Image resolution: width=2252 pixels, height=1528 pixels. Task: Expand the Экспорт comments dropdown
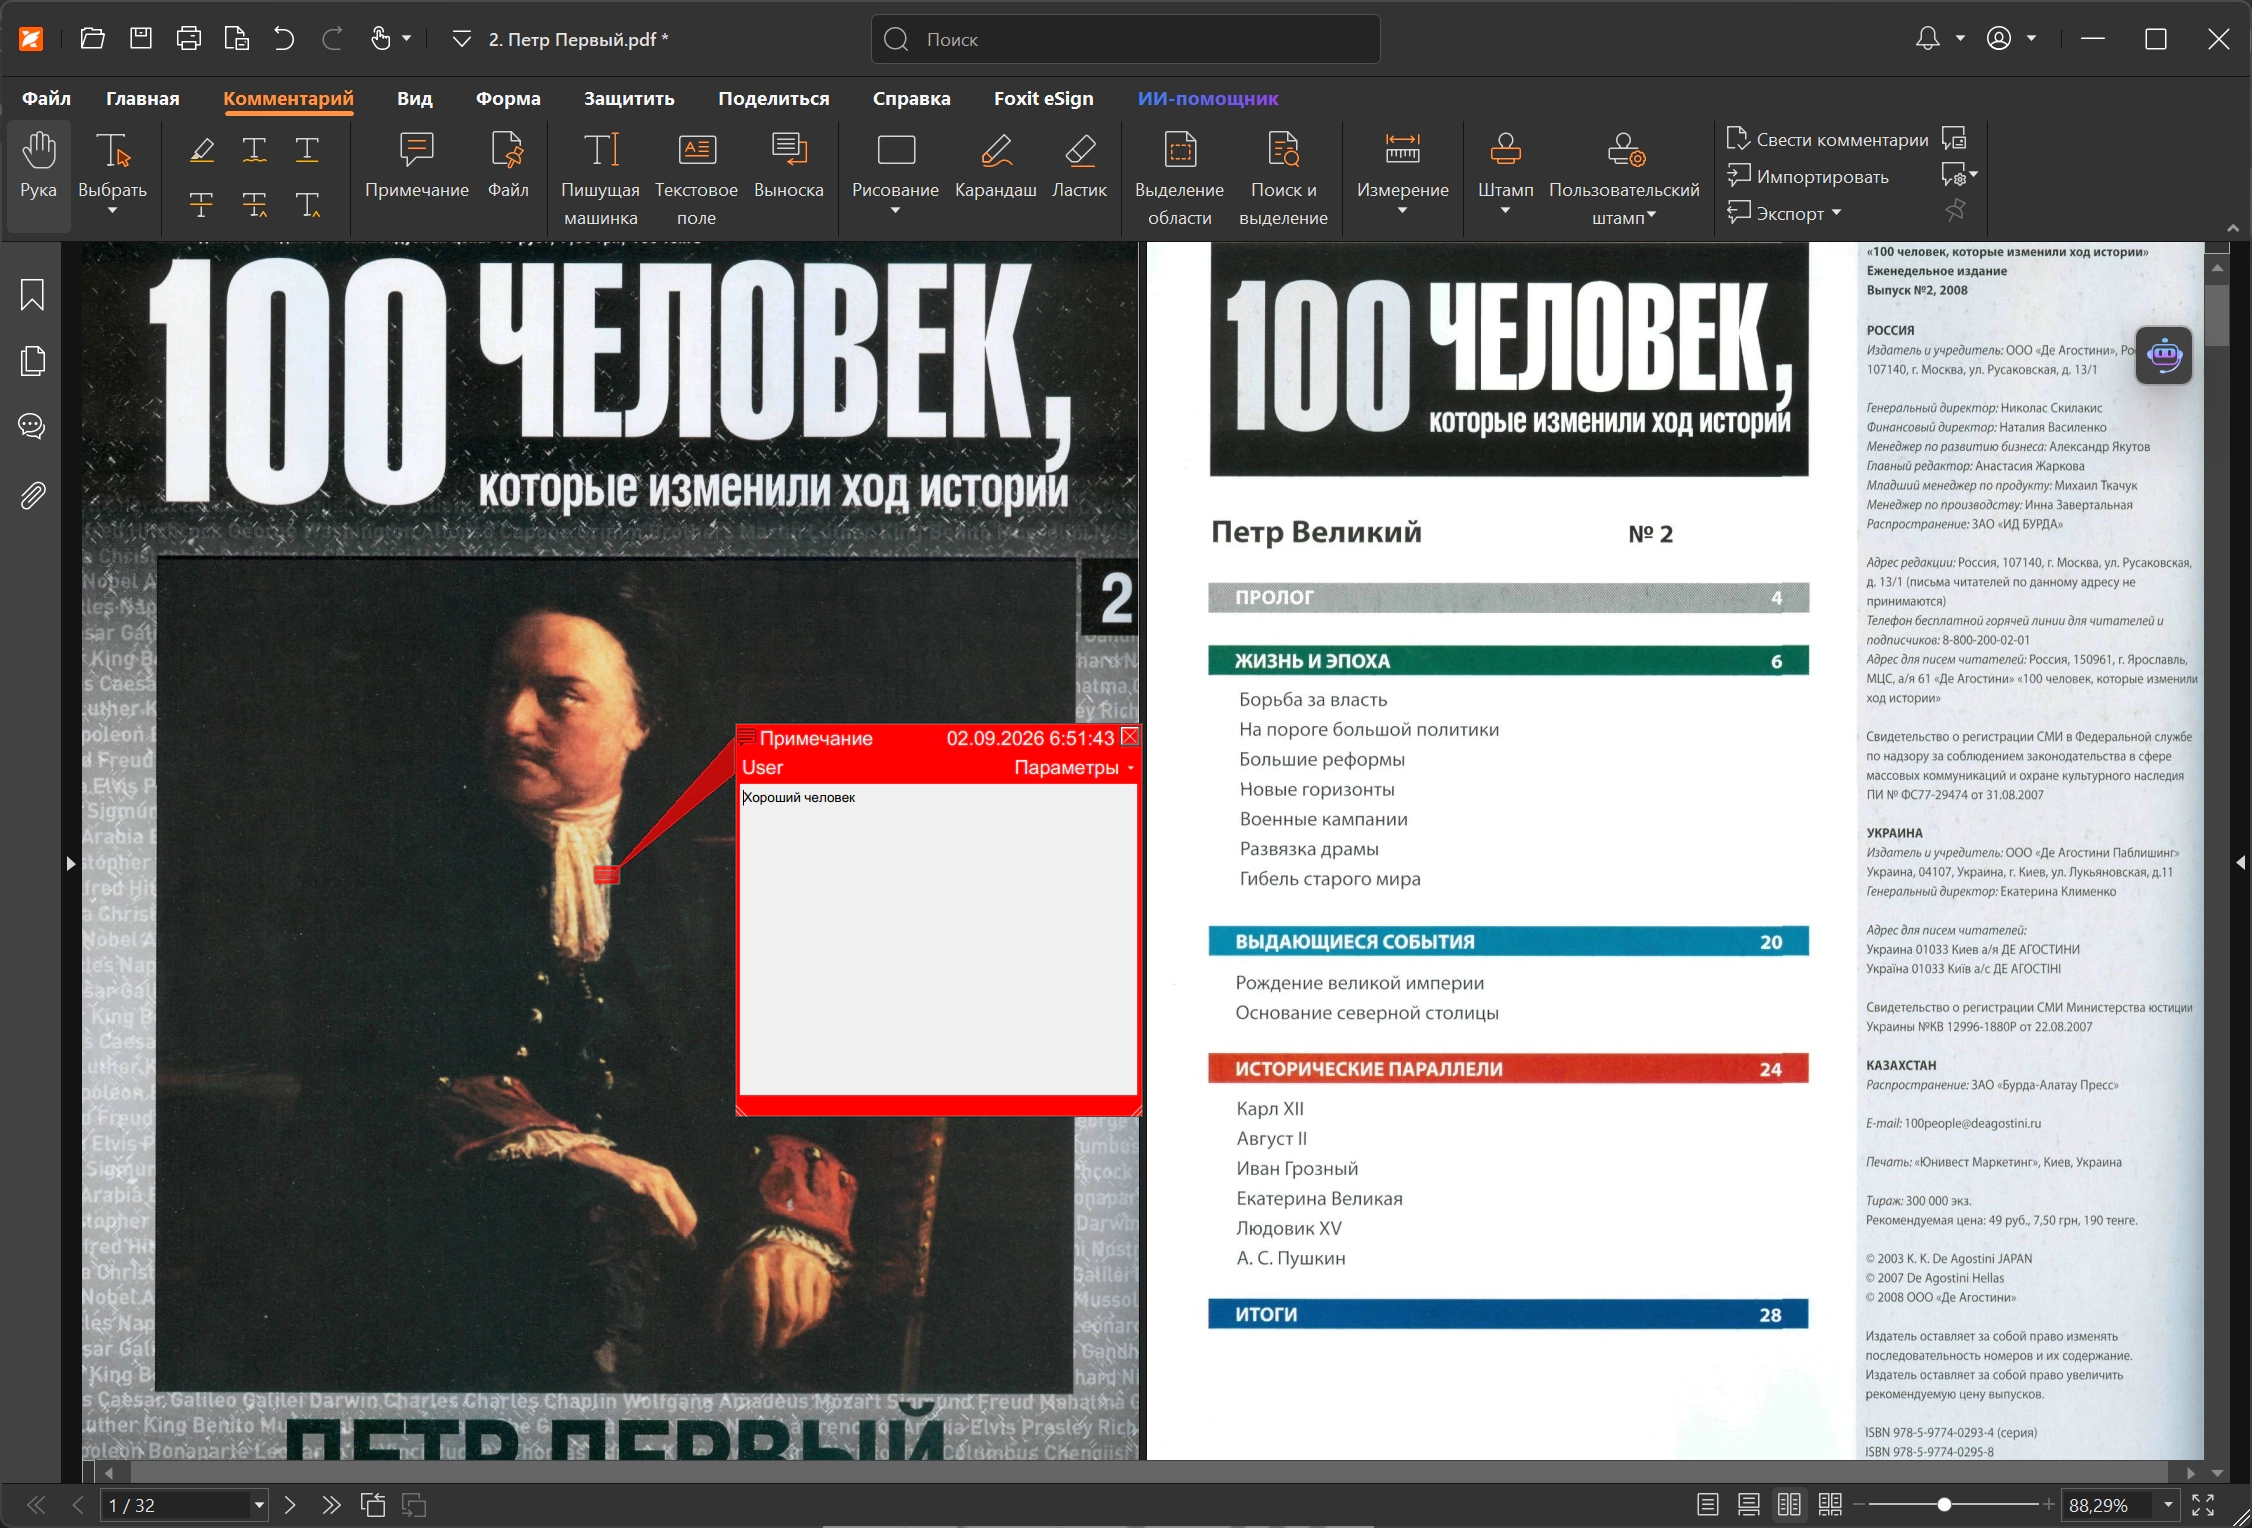[x=1785, y=213]
